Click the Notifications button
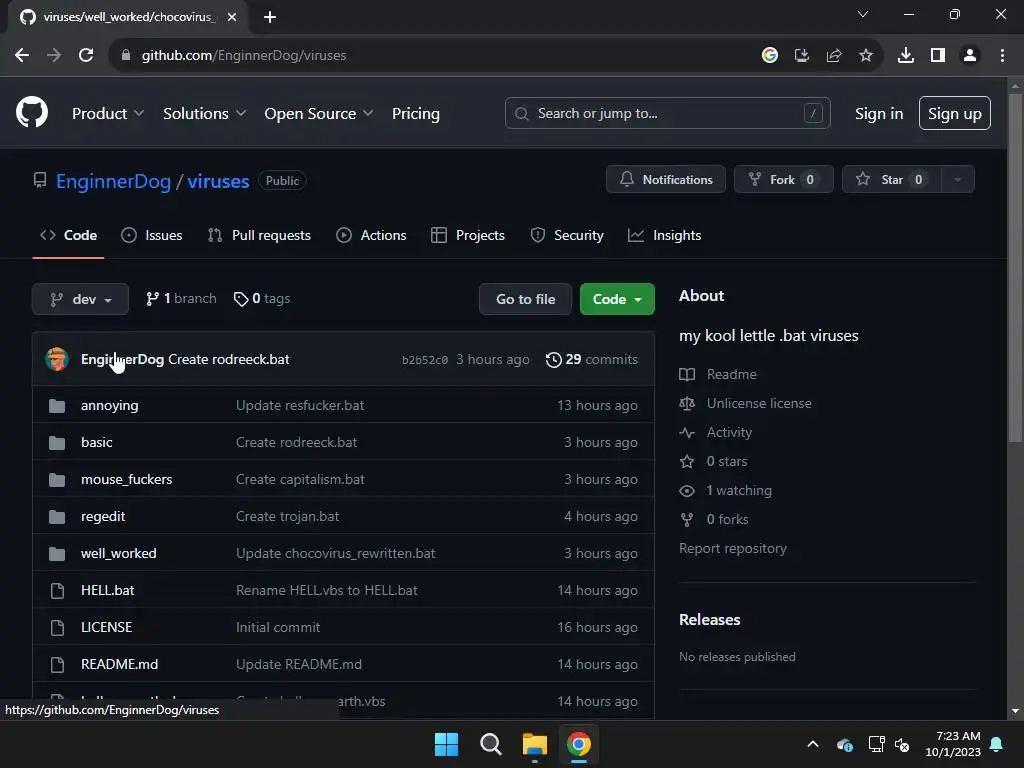Screen dimensions: 1024x768 [665, 180]
